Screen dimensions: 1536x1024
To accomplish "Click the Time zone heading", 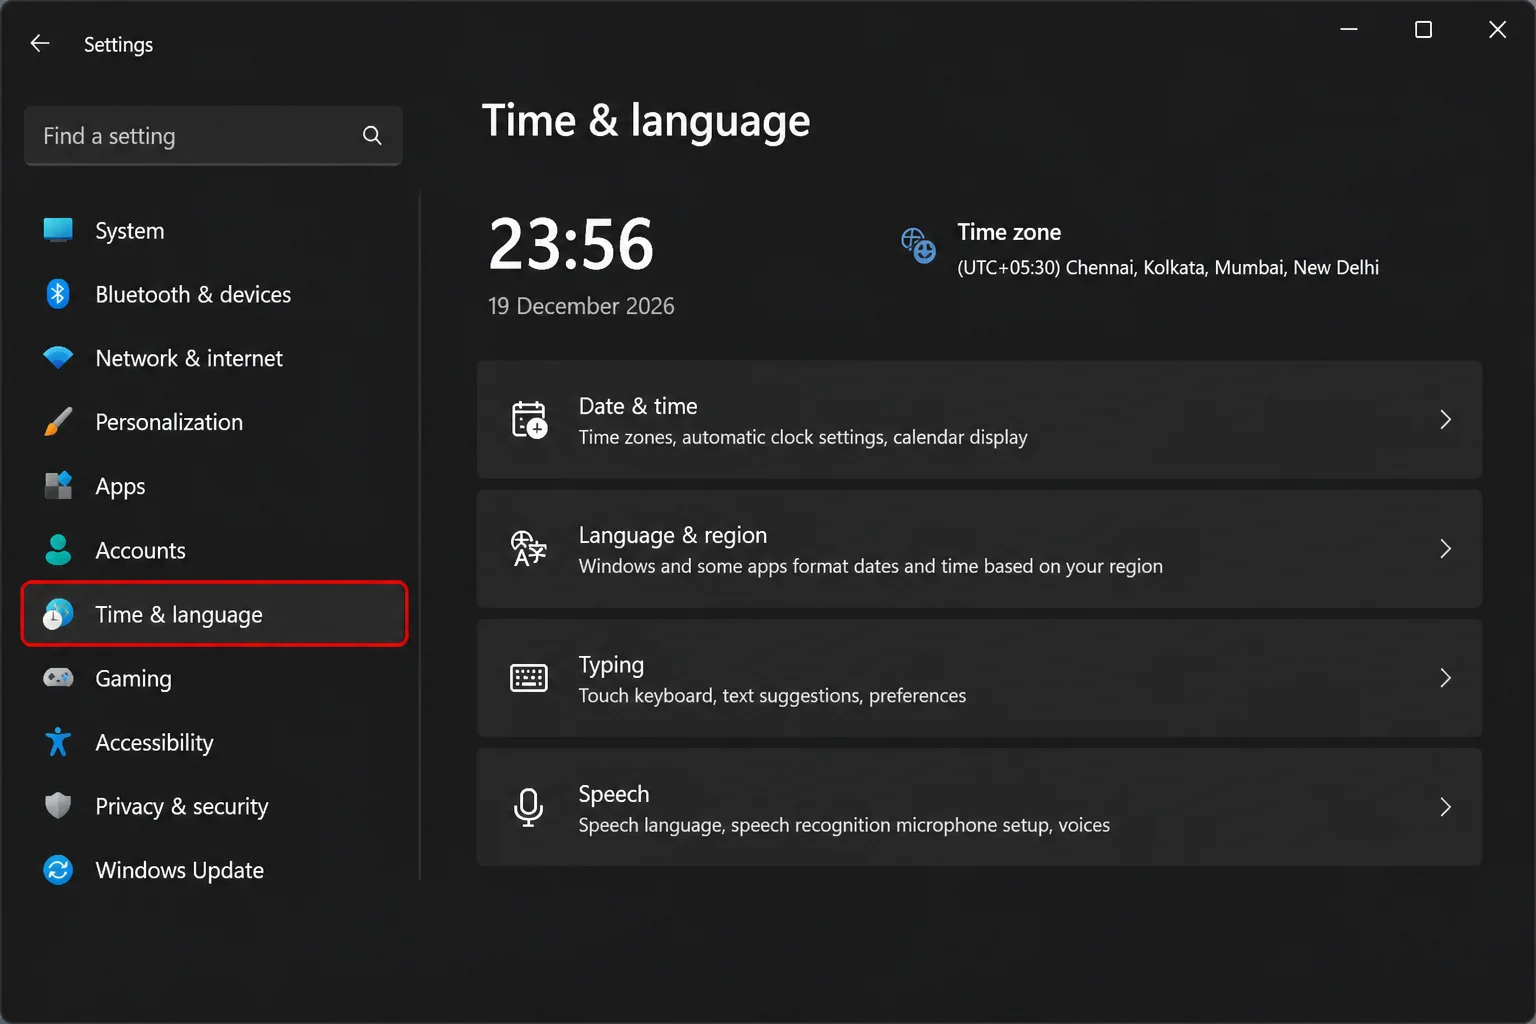I will click(x=1009, y=232).
